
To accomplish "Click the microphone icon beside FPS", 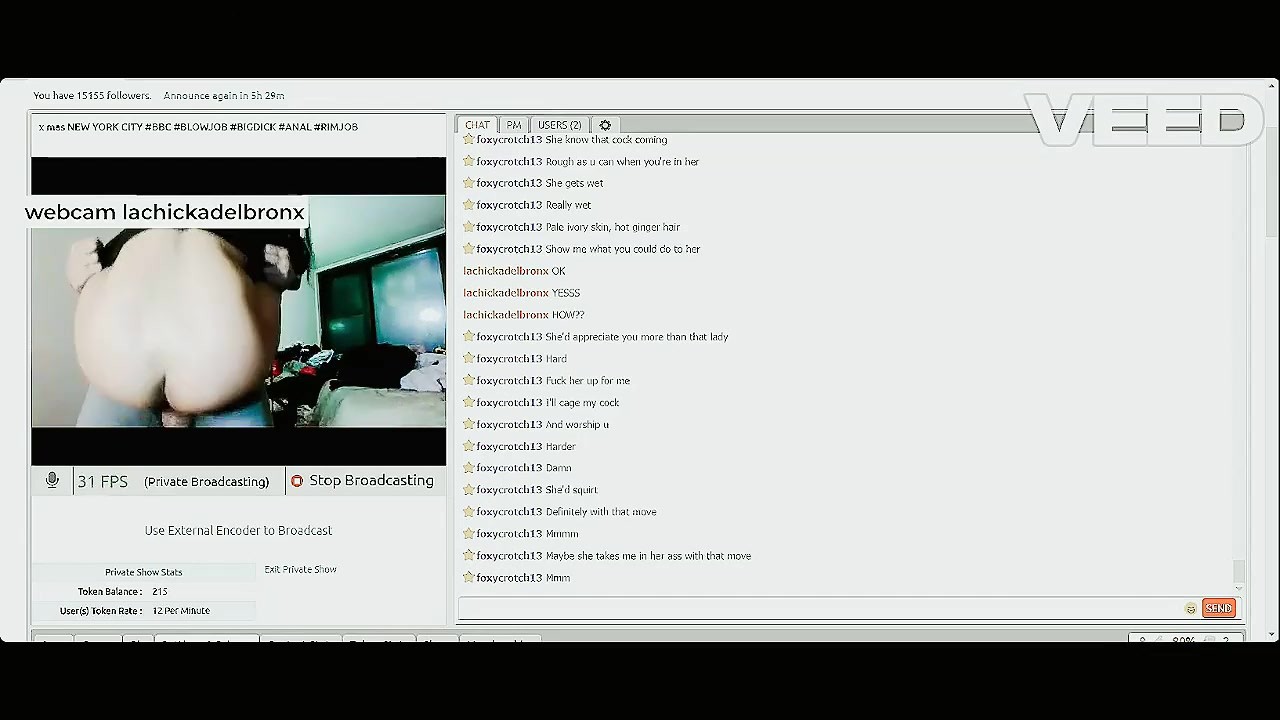I will pos(52,481).
